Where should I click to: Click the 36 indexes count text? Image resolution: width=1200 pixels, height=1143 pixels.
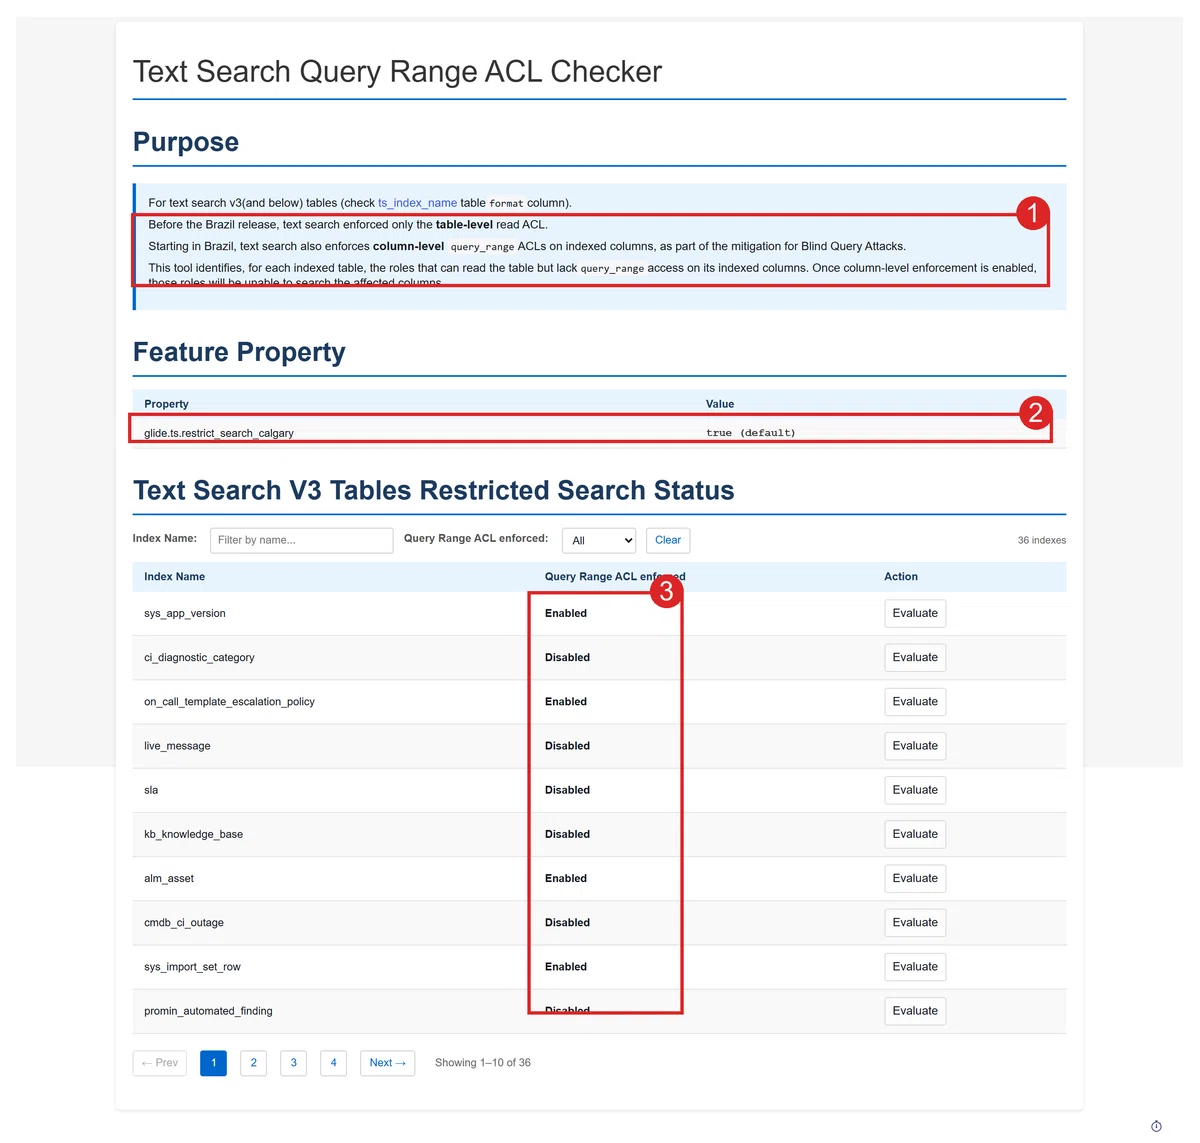pyautogui.click(x=1042, y=540)
